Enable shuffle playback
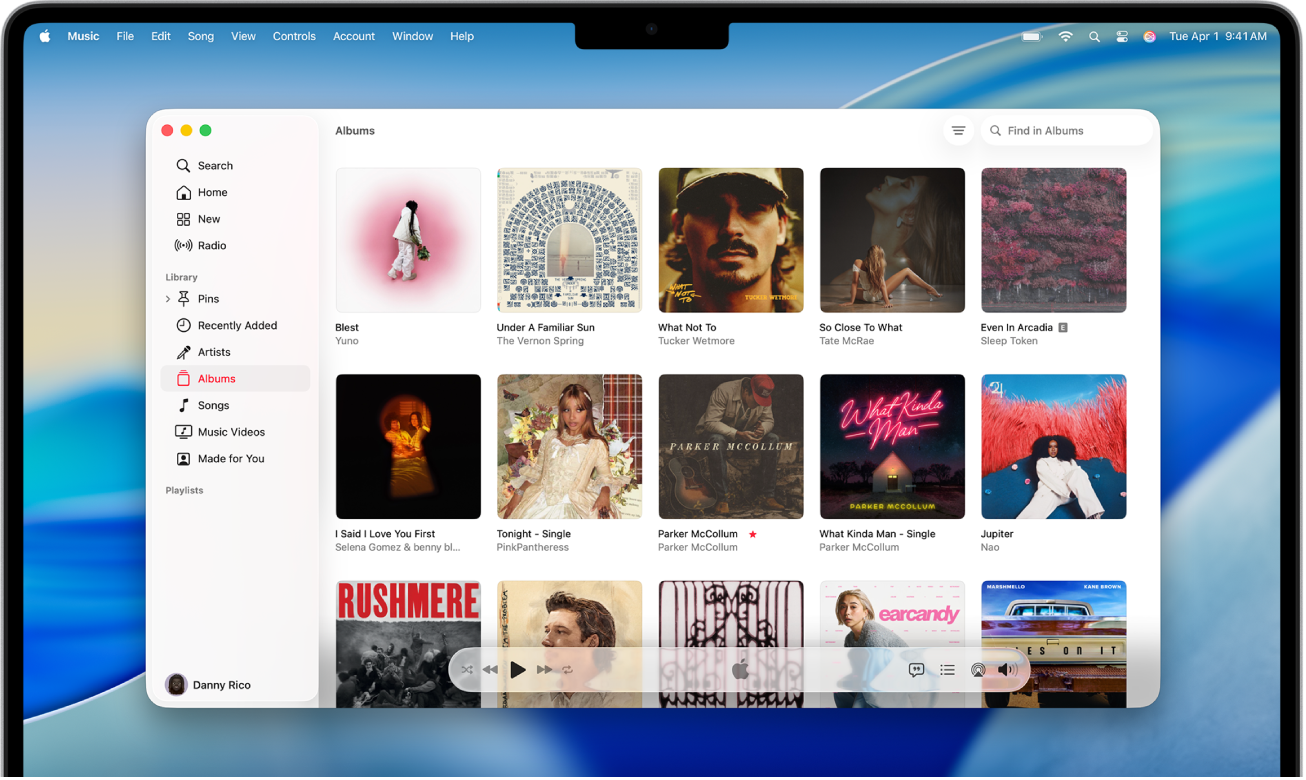The height and width of the screenshot is (780, 1306). click(466, 669)
